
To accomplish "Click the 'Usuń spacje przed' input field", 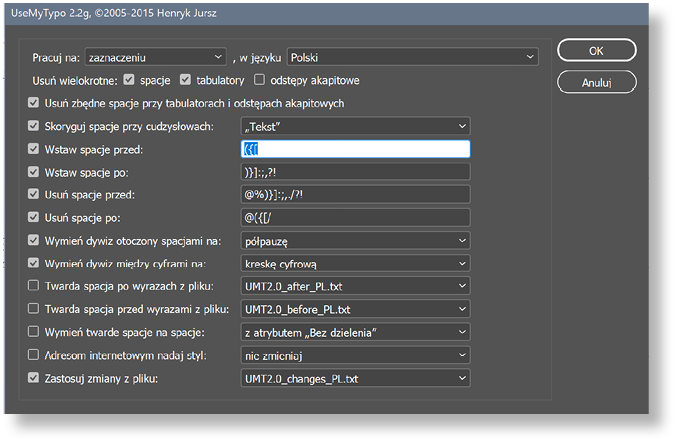I will click(x=355, y=195).
